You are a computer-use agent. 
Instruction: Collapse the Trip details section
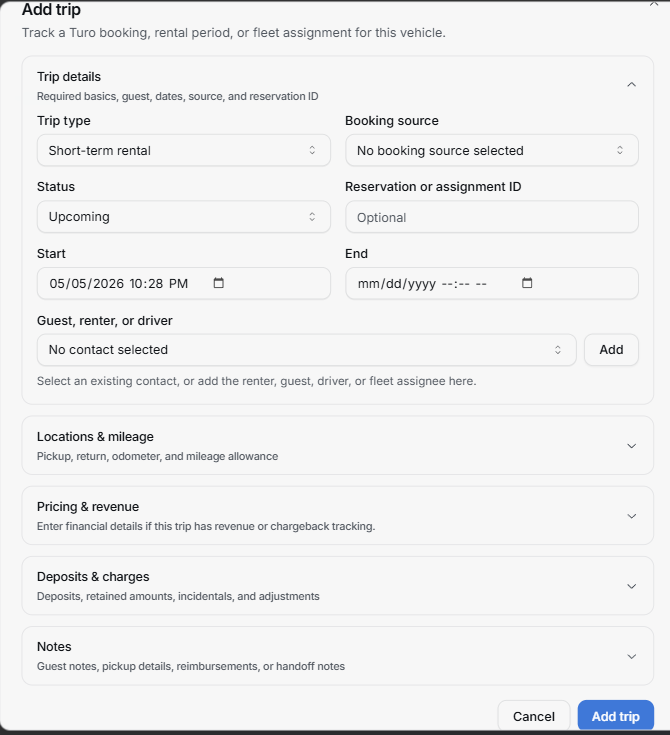(632, 84)
